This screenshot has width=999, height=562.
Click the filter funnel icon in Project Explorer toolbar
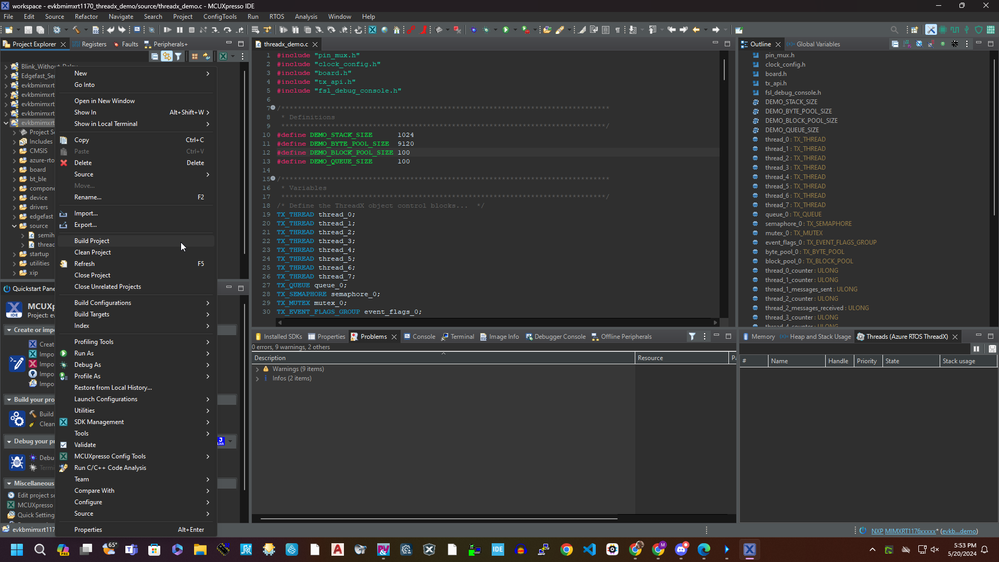pos(178,57)
